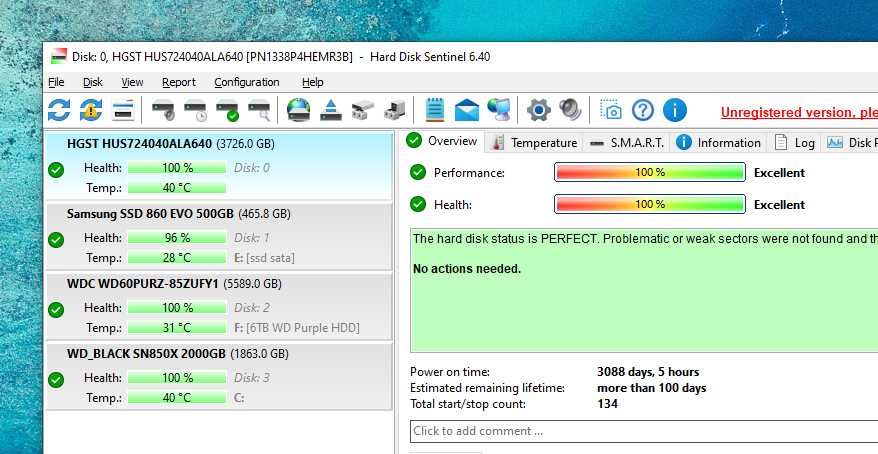
Task: Open the Help menu
Action: (312, 82)
